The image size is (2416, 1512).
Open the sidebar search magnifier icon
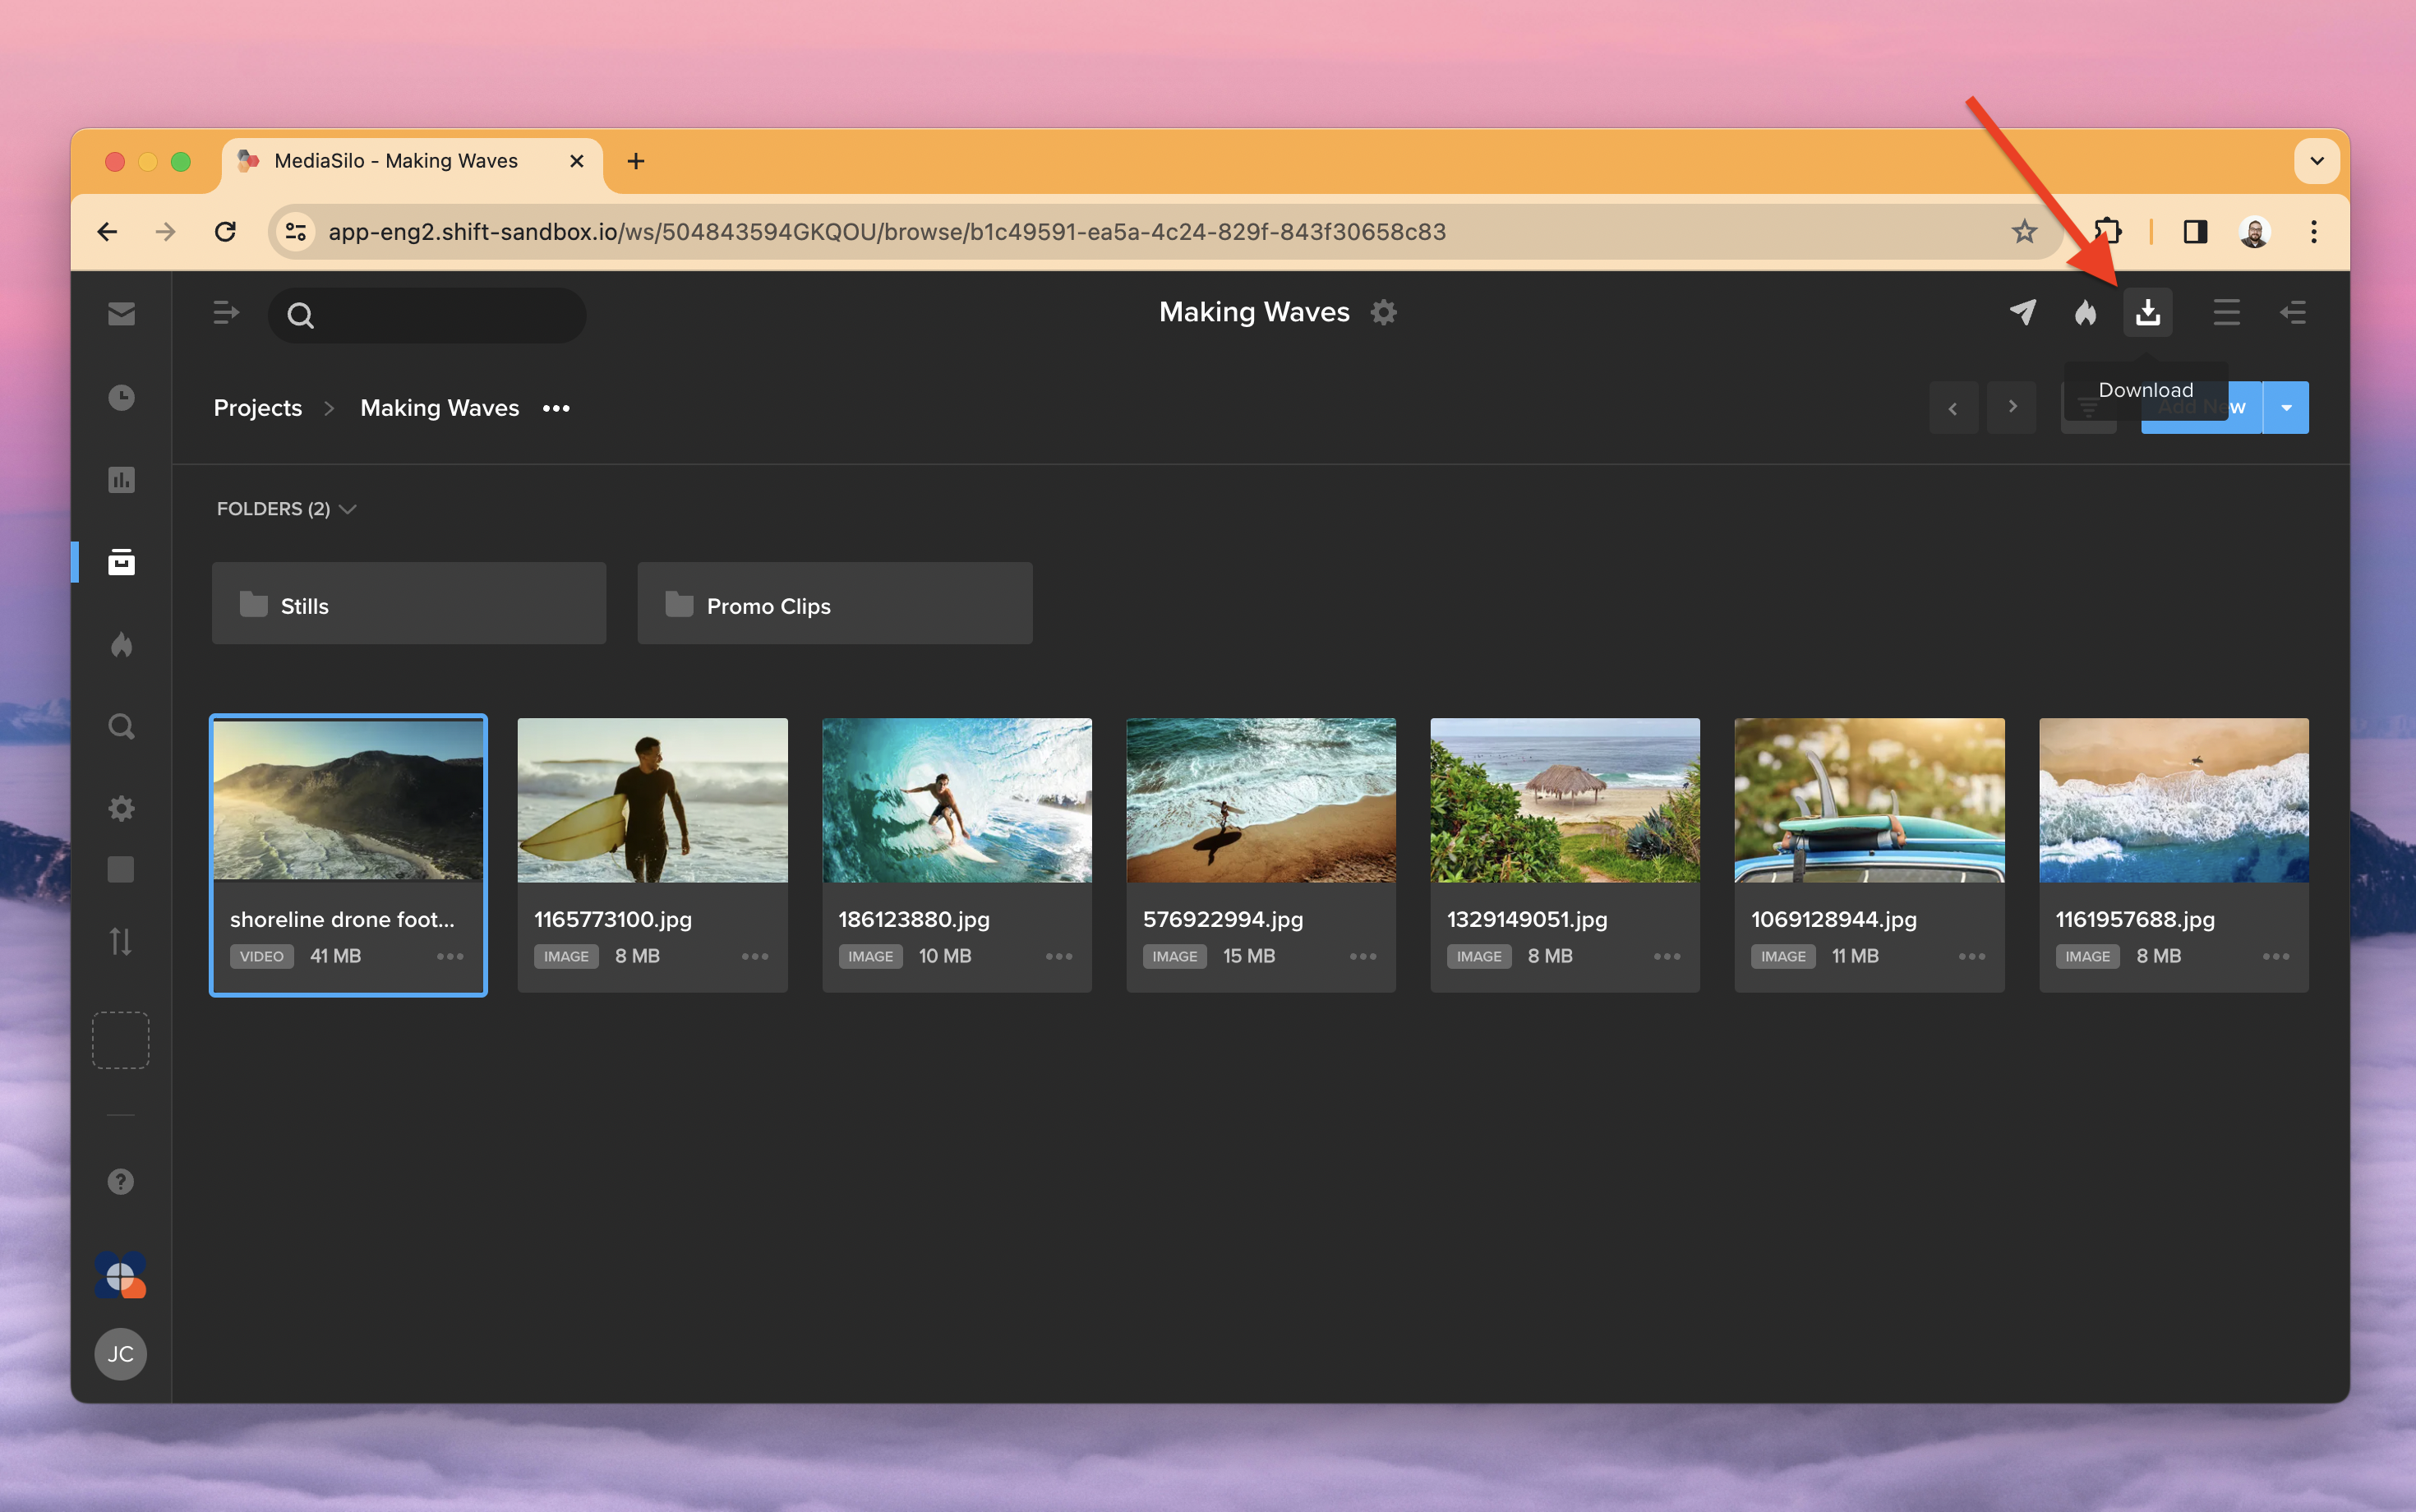click(x=121, y=726)
